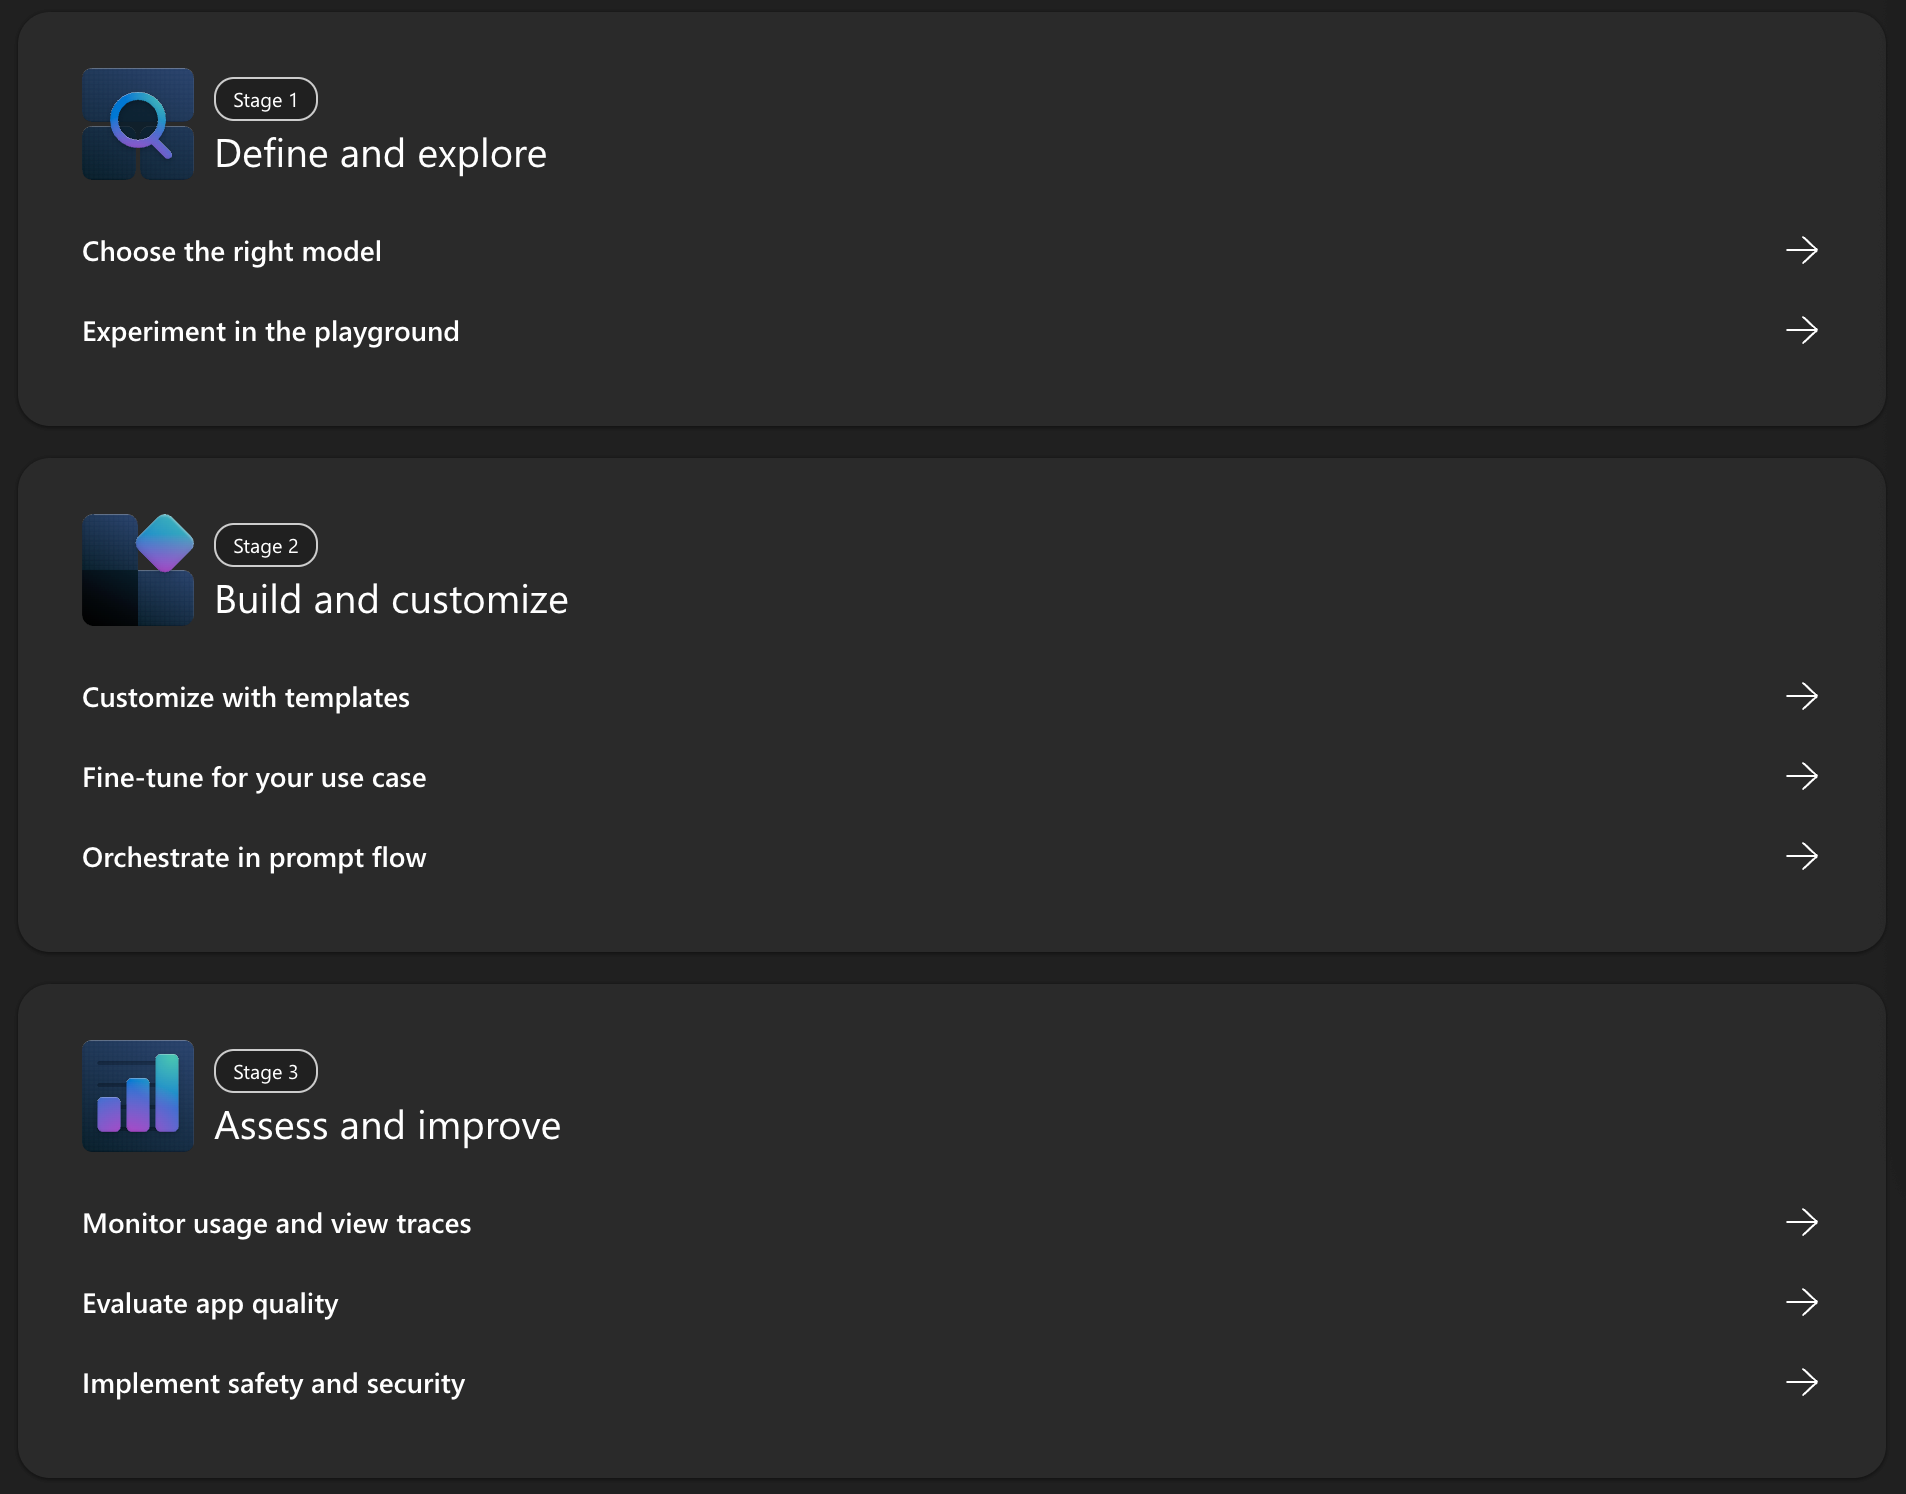Click arrow next to Customize with templates
This screenshot has width=1906, height=1494.
point(1802,696)
